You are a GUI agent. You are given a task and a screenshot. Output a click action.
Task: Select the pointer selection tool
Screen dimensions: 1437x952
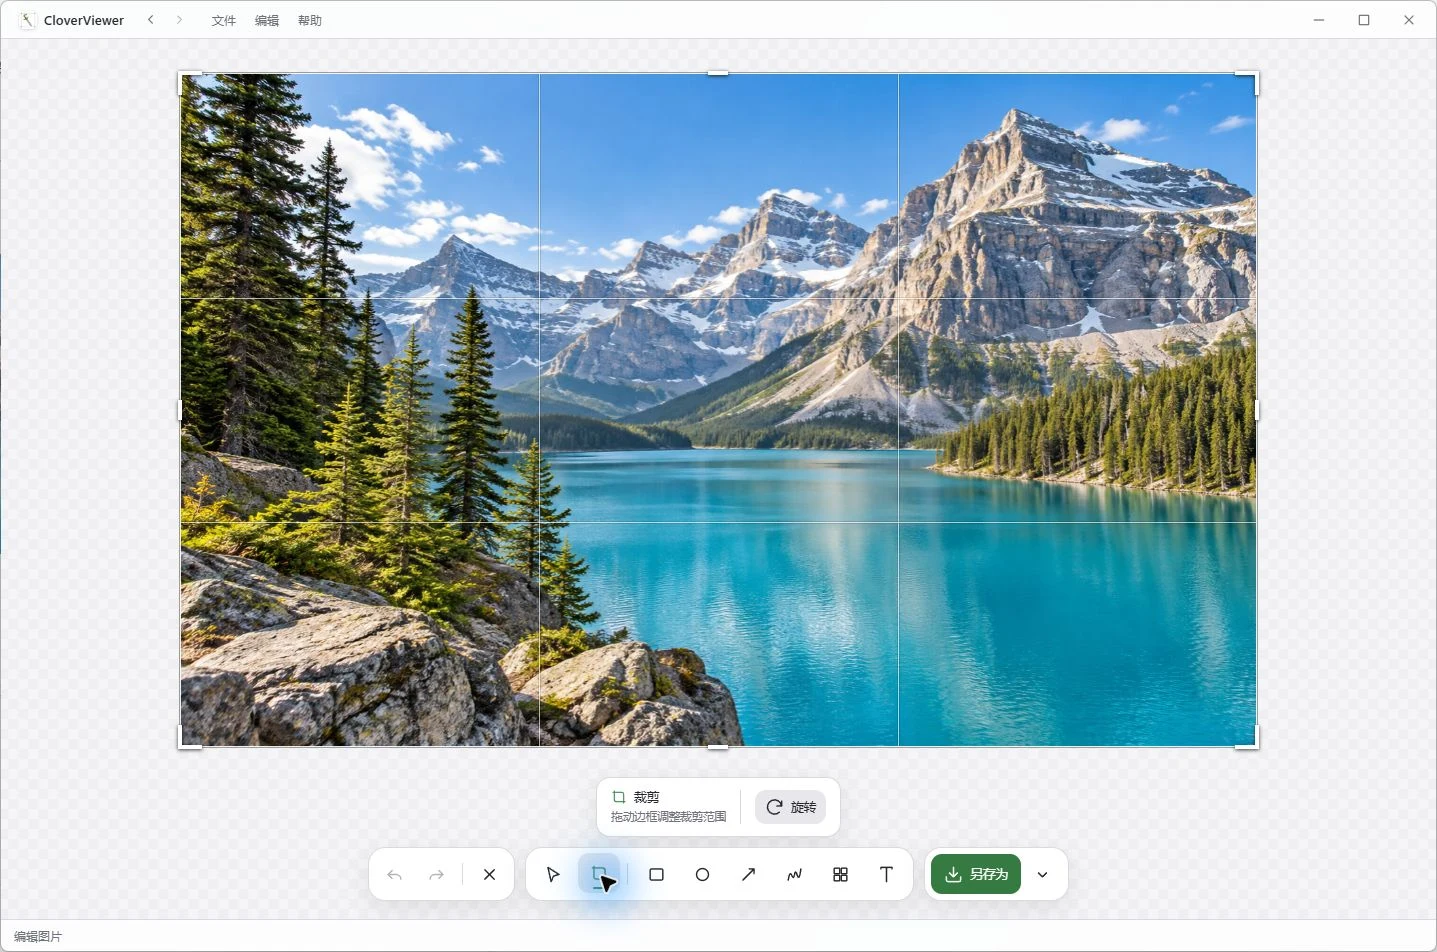(x=553, y=875)
